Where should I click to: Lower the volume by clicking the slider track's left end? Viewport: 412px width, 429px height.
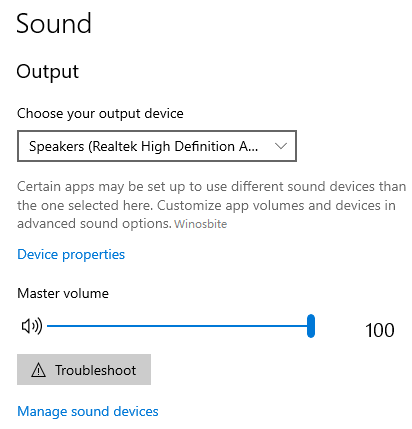pos(51,326)
